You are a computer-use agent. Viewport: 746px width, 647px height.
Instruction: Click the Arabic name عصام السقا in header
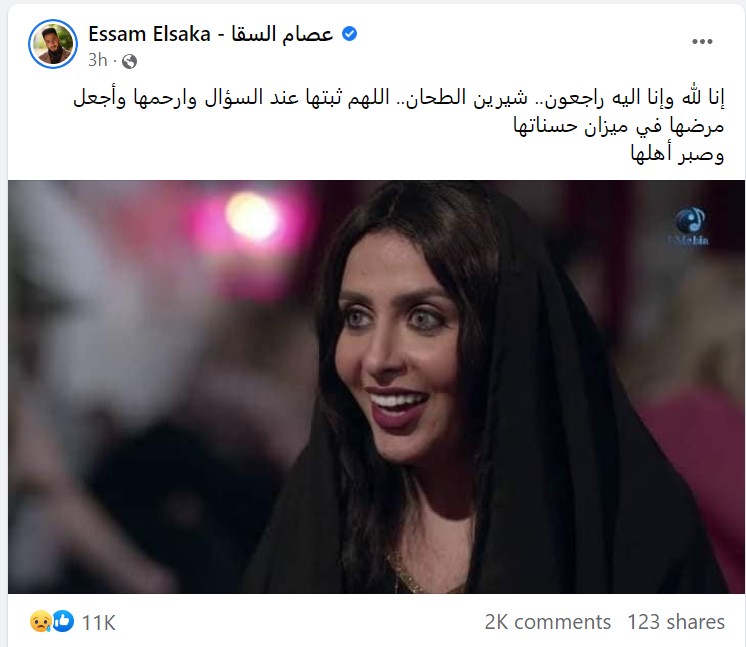point(282,34)
